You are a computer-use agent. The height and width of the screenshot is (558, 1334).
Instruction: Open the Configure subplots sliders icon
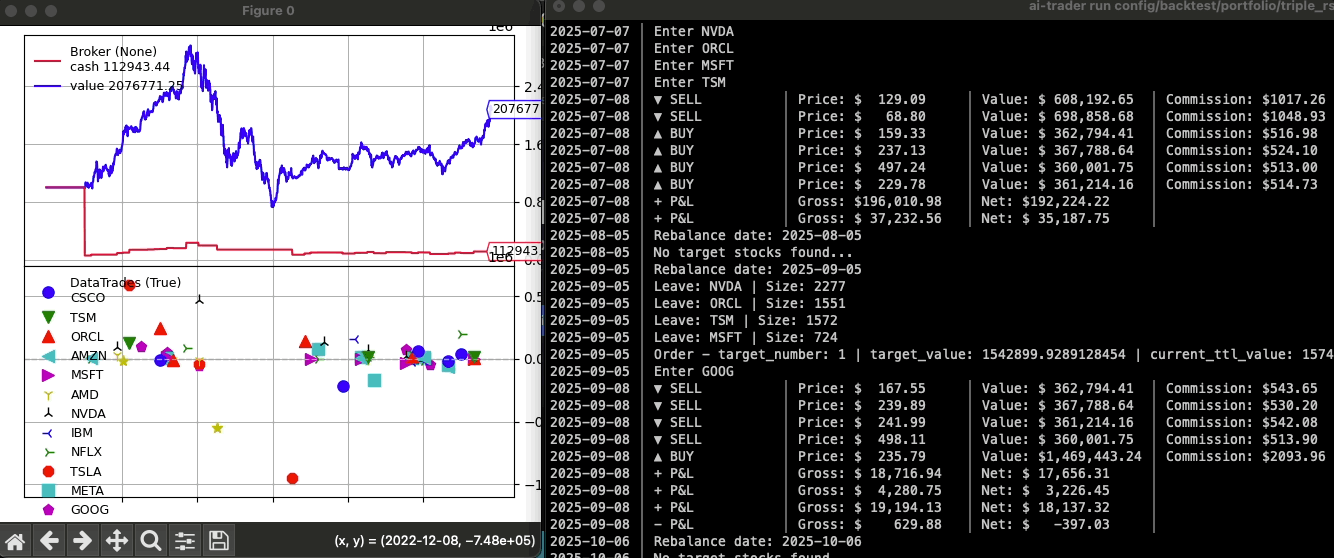[185, 541]
